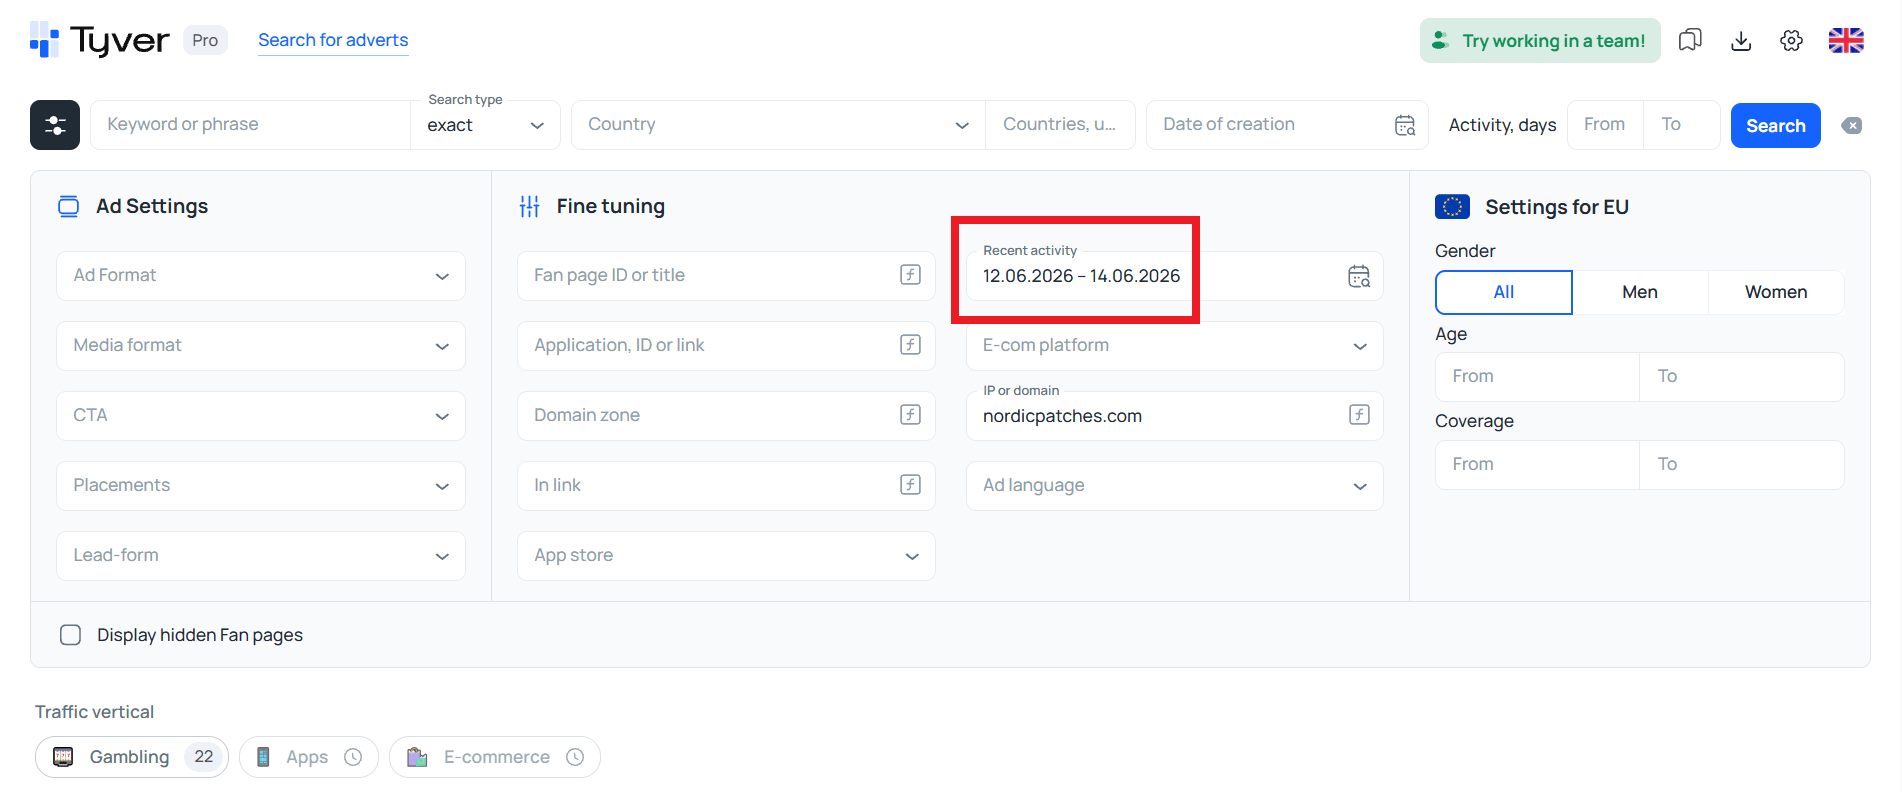
Task: Click the Gambling slot machine icon
Action: pyautogui.click(x=63, y=757)
